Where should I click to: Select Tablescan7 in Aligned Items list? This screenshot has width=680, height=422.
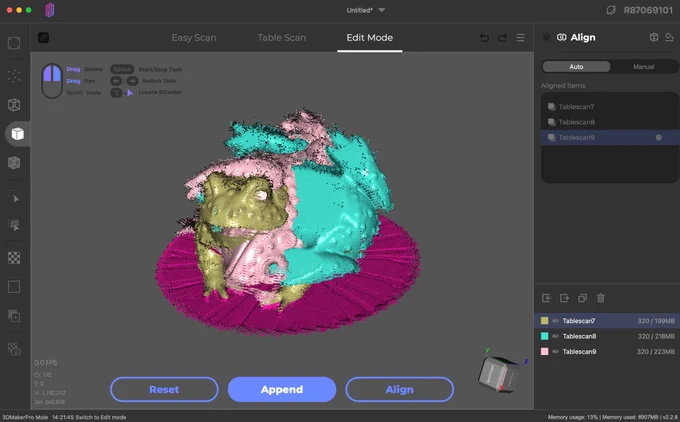coord(609,107)
